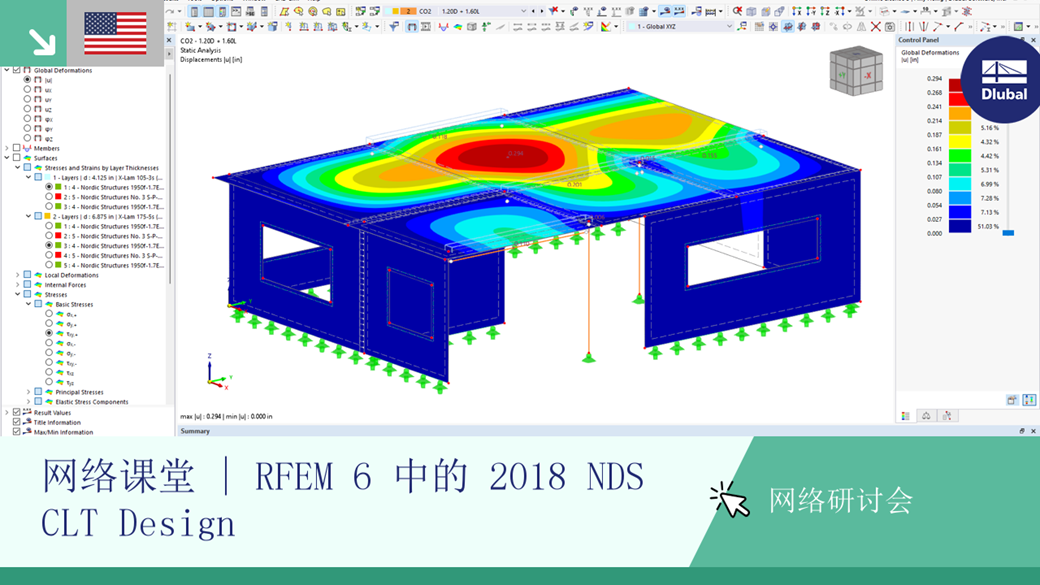Click the Basic Stresses tree item
Viewport: 1040px width, 585px height.
point(74,304)
